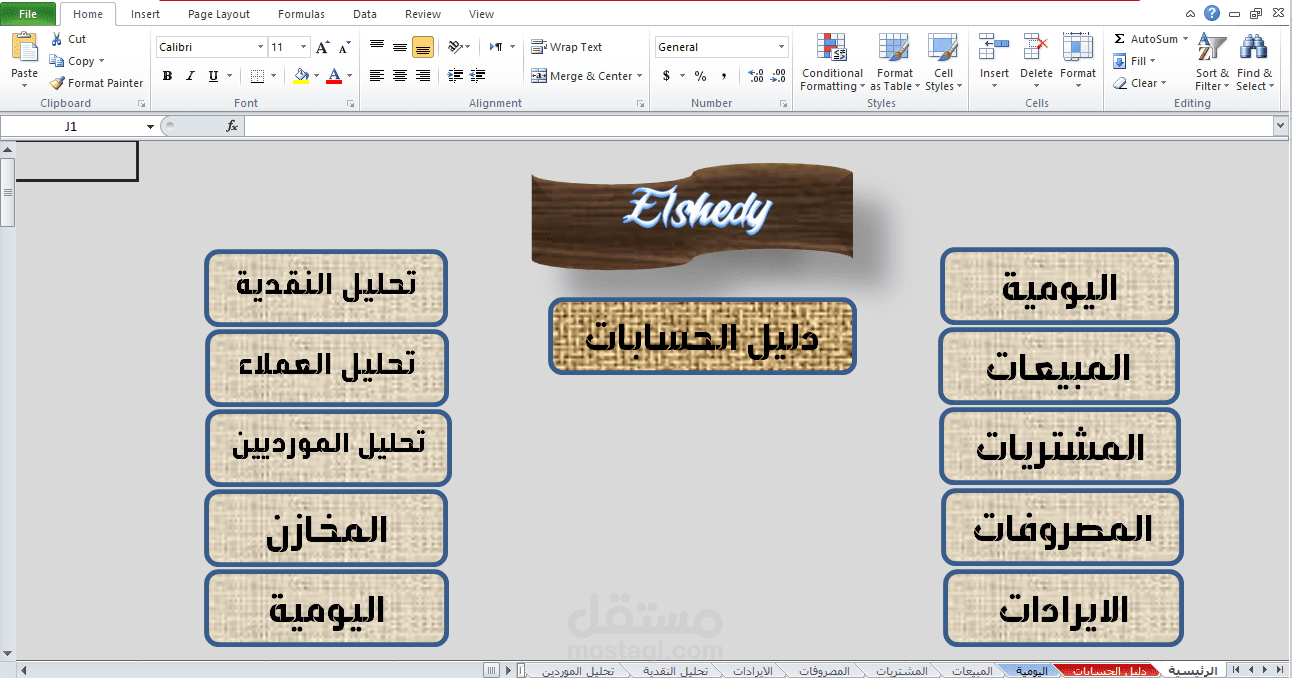Toggle Top Align
Image resolution: width=1292 pixels, height=678 pixels.
[377, 47]
